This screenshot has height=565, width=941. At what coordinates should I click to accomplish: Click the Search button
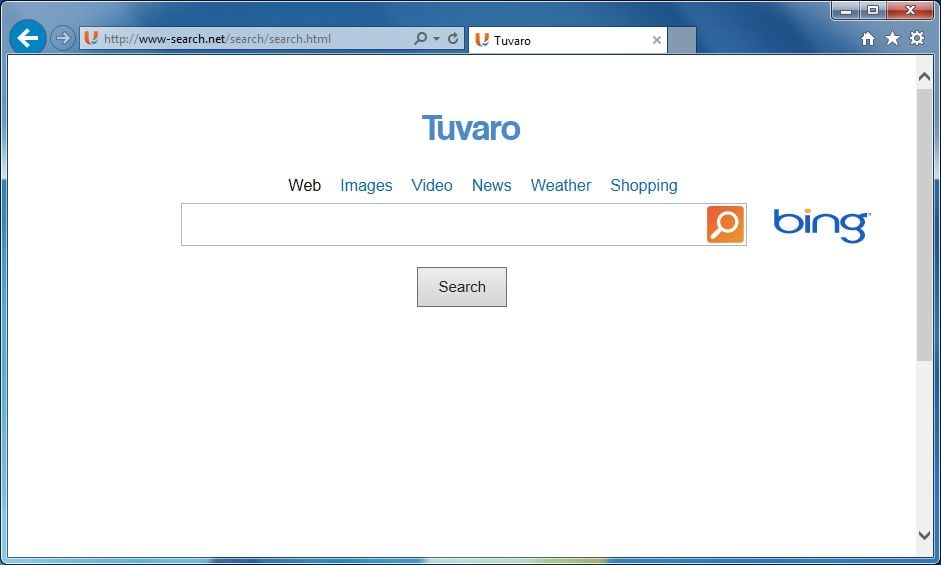462,287
